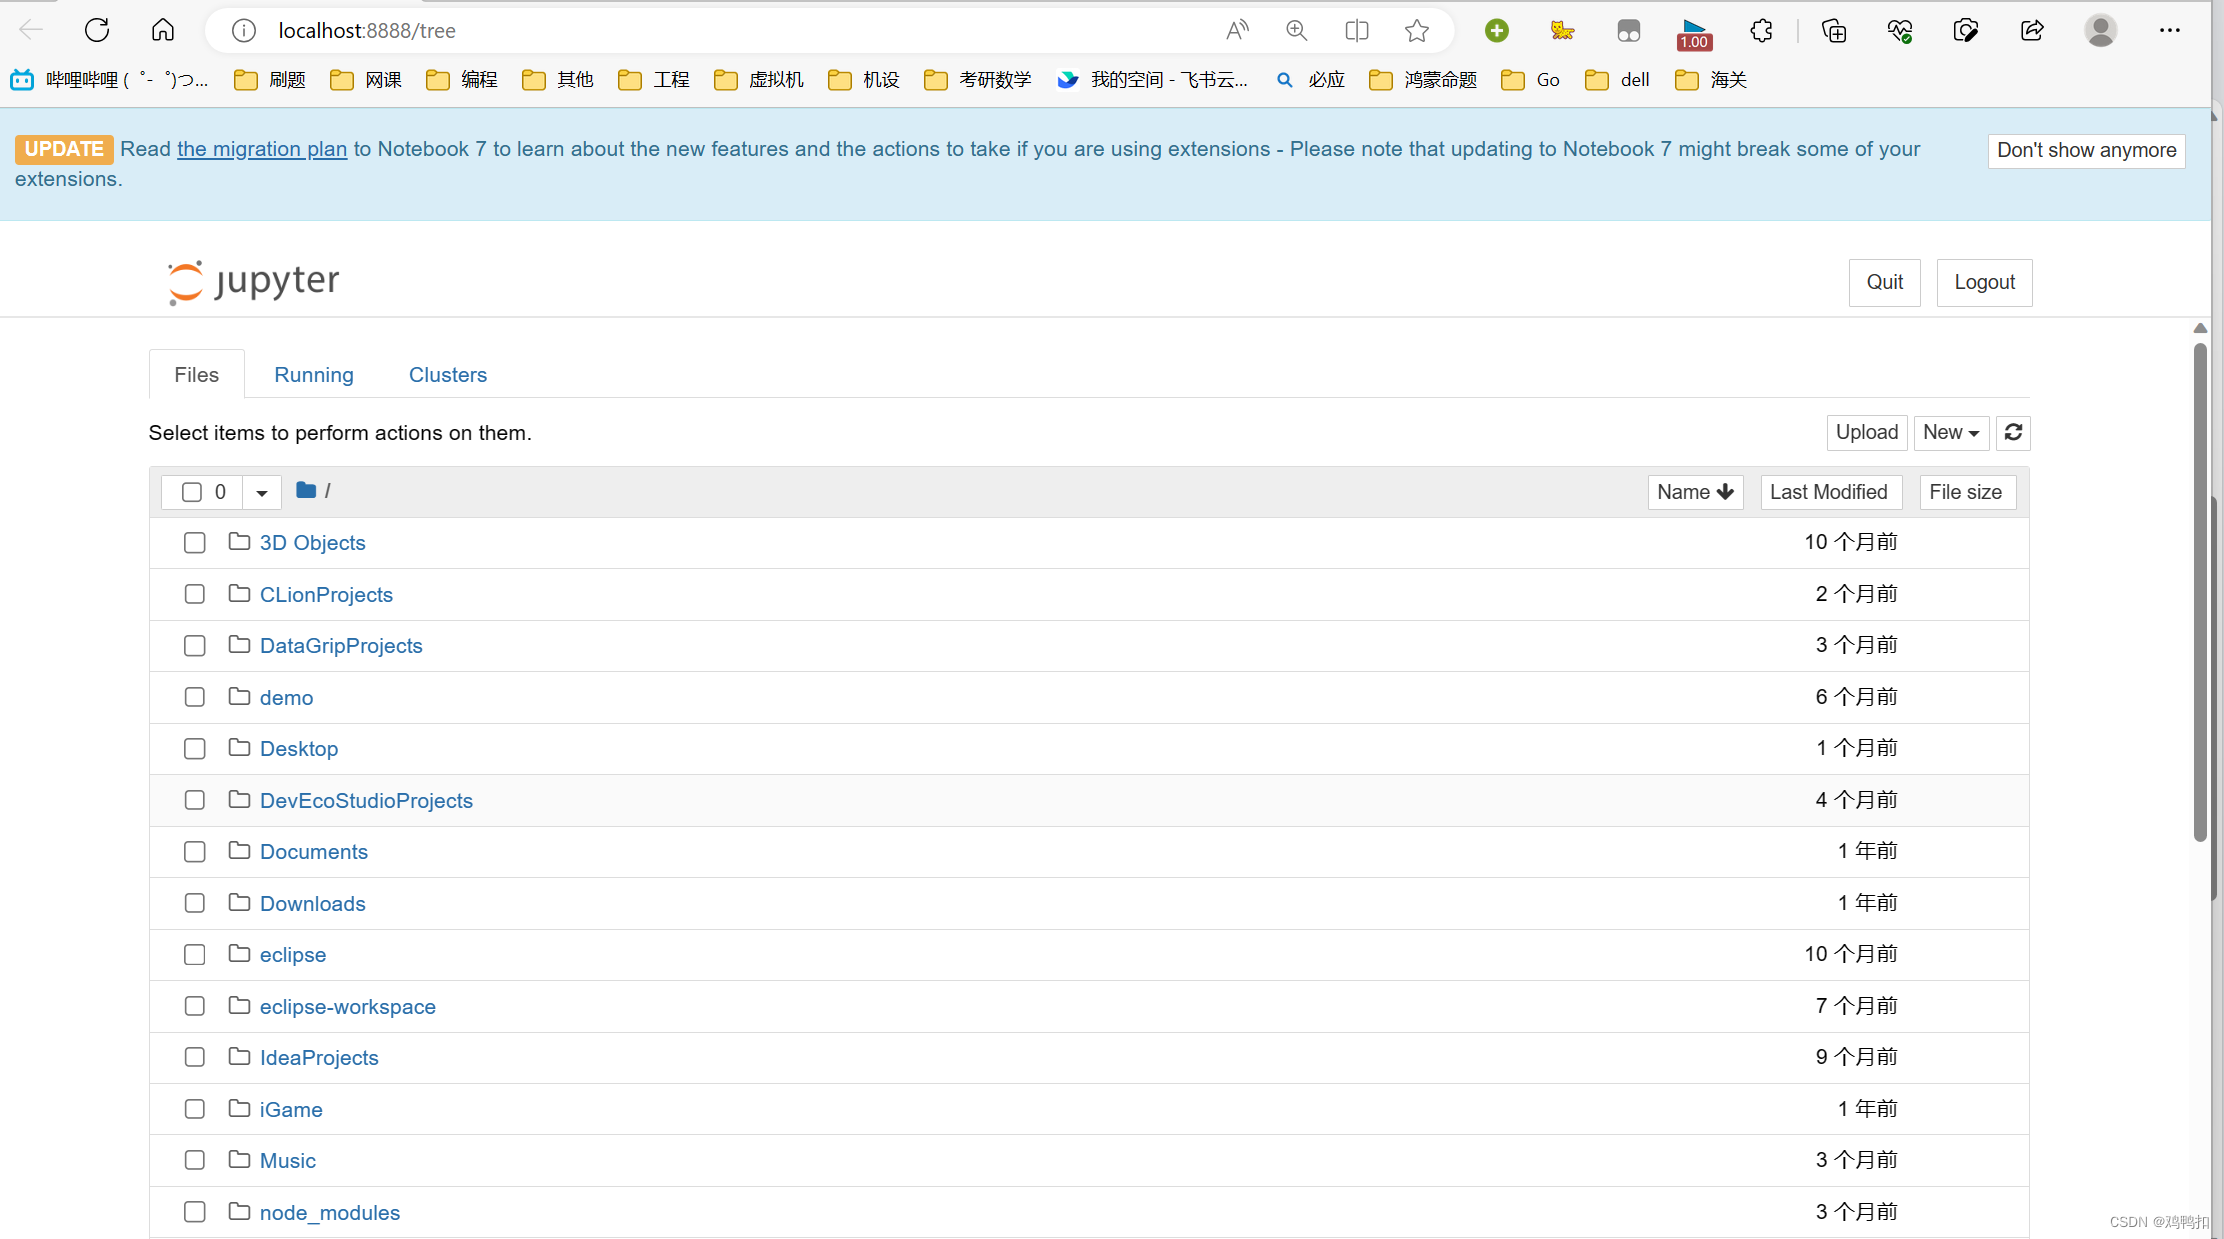Click the Jupyter logo
The image size is (2224, 1239).
(252, 281)
